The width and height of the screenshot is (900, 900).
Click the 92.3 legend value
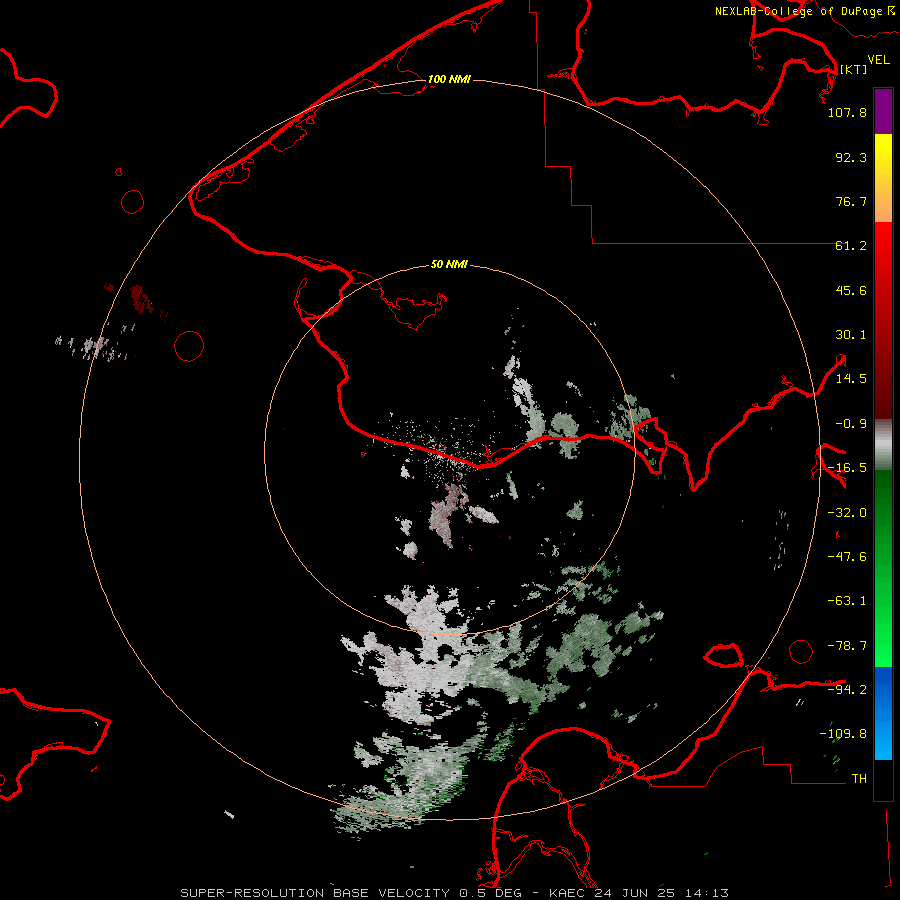[851, 157]
